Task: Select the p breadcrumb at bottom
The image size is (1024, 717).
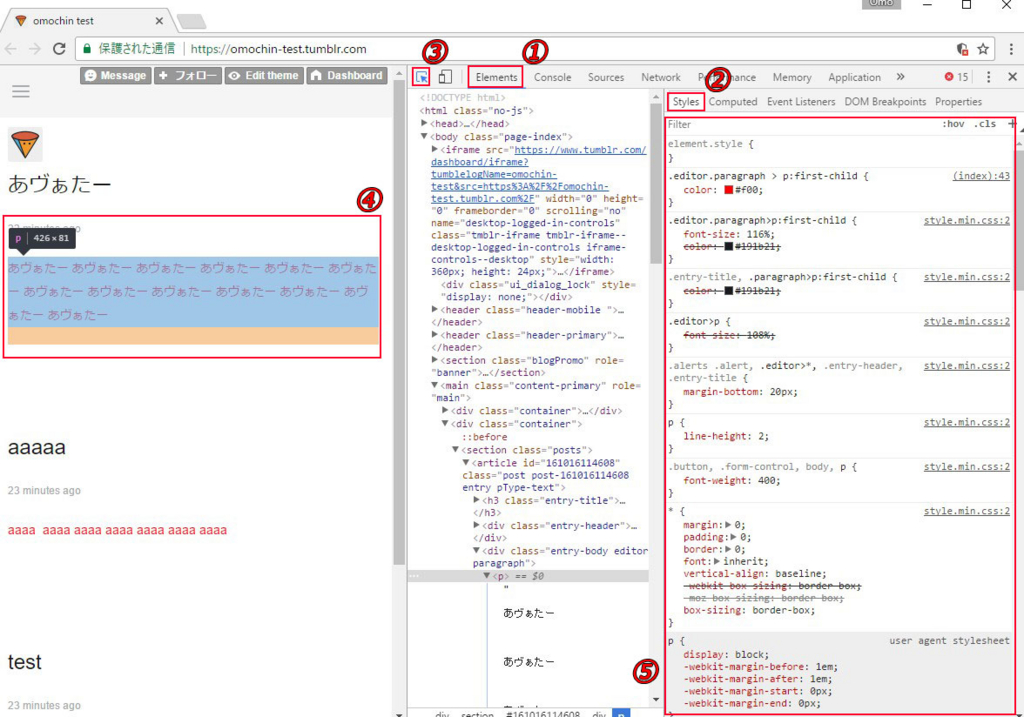Action: (621, 713)
